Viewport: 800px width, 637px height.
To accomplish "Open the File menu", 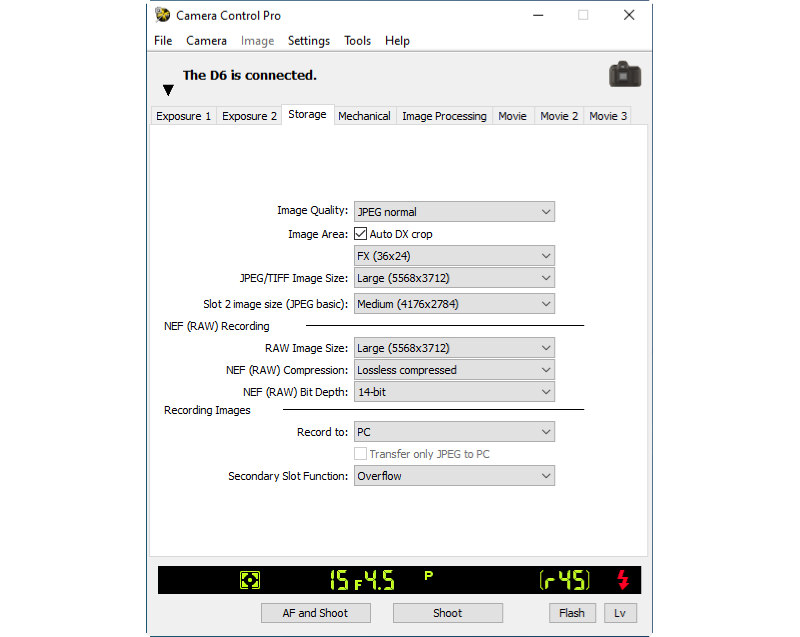I will [163, 41].
